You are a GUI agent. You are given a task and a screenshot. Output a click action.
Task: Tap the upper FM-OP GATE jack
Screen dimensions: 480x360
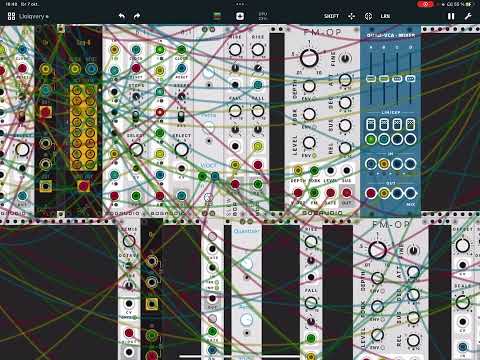(330, 193)
